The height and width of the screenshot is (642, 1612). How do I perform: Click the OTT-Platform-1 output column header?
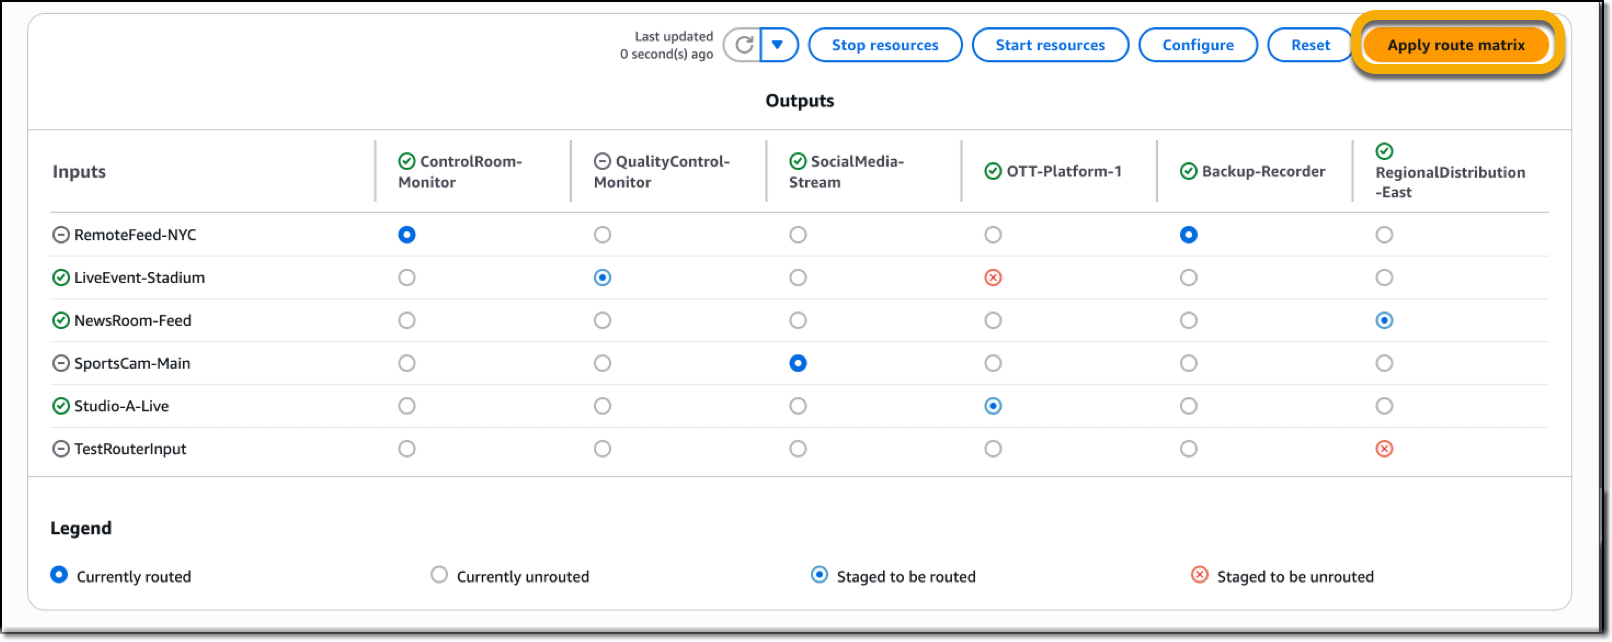[1063, 171]
